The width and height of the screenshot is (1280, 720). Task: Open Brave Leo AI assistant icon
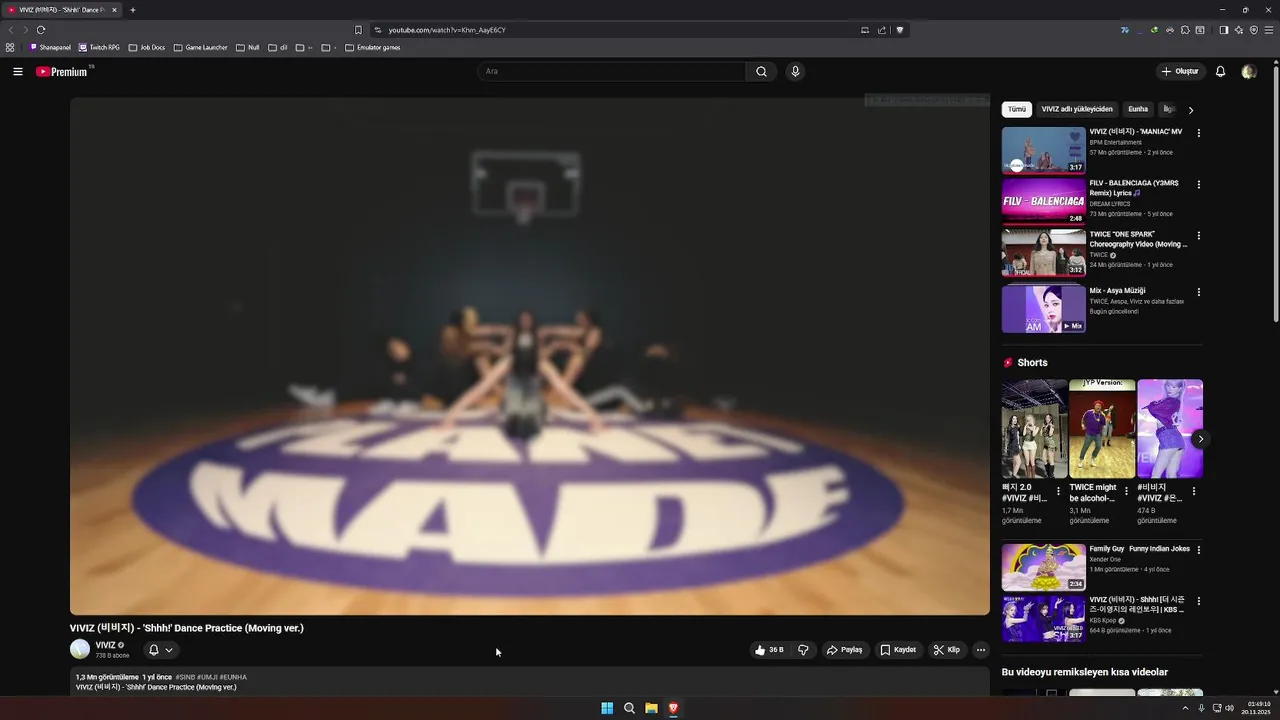tap(1238, 30)
